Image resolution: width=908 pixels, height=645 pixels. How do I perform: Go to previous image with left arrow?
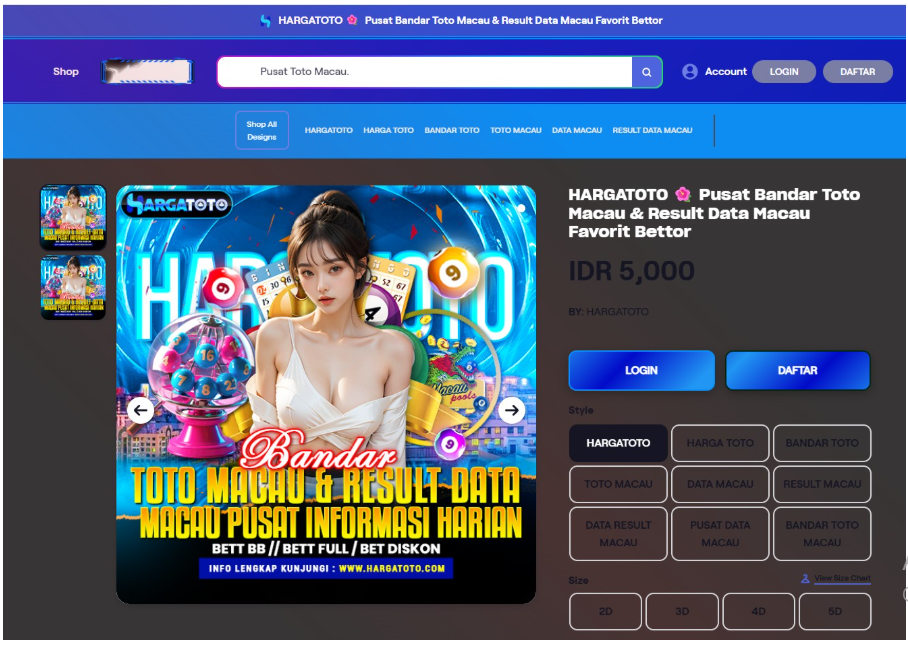[141, 411]
